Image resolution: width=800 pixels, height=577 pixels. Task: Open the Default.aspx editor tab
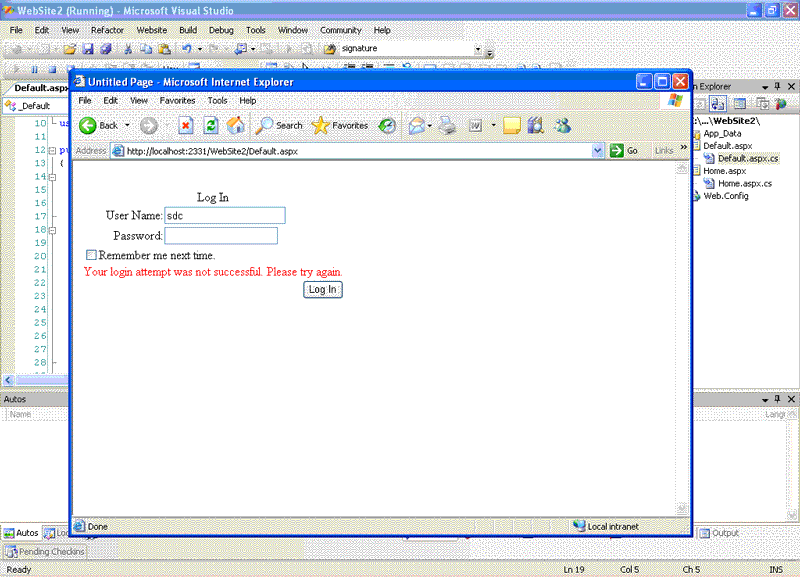pyautogui.click(x=39, y=88)
